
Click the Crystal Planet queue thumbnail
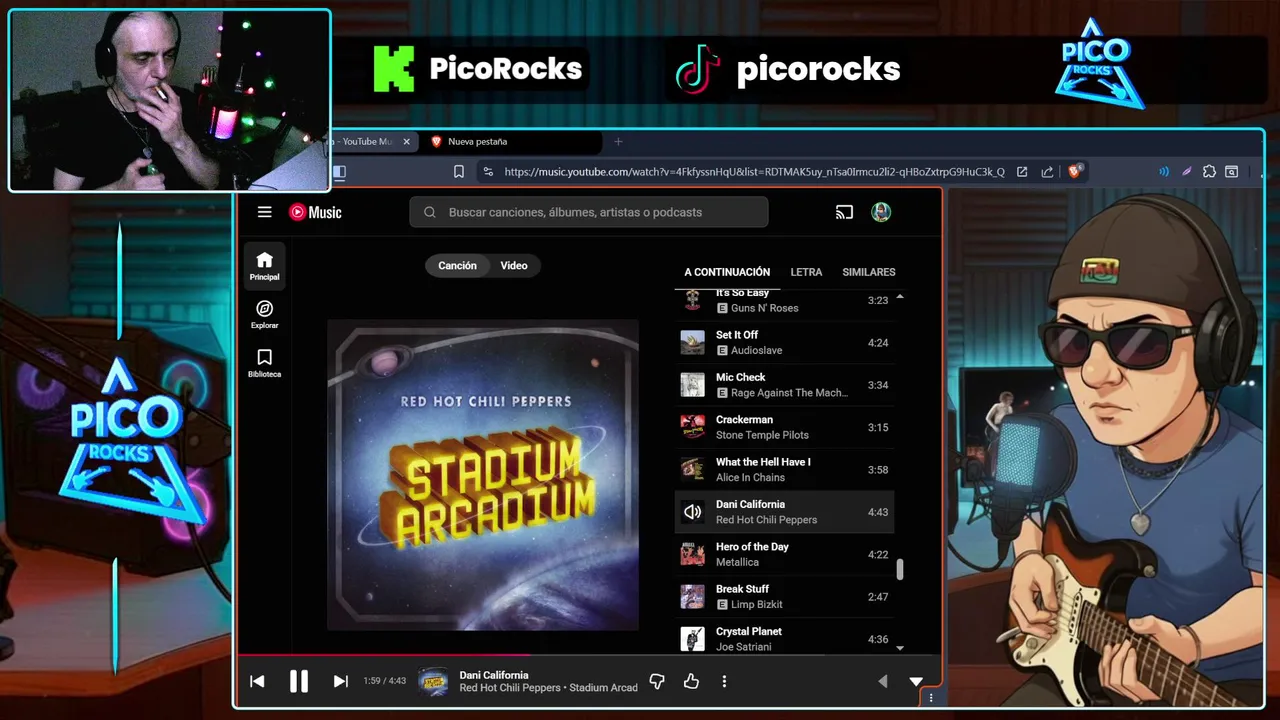(692, 638)
